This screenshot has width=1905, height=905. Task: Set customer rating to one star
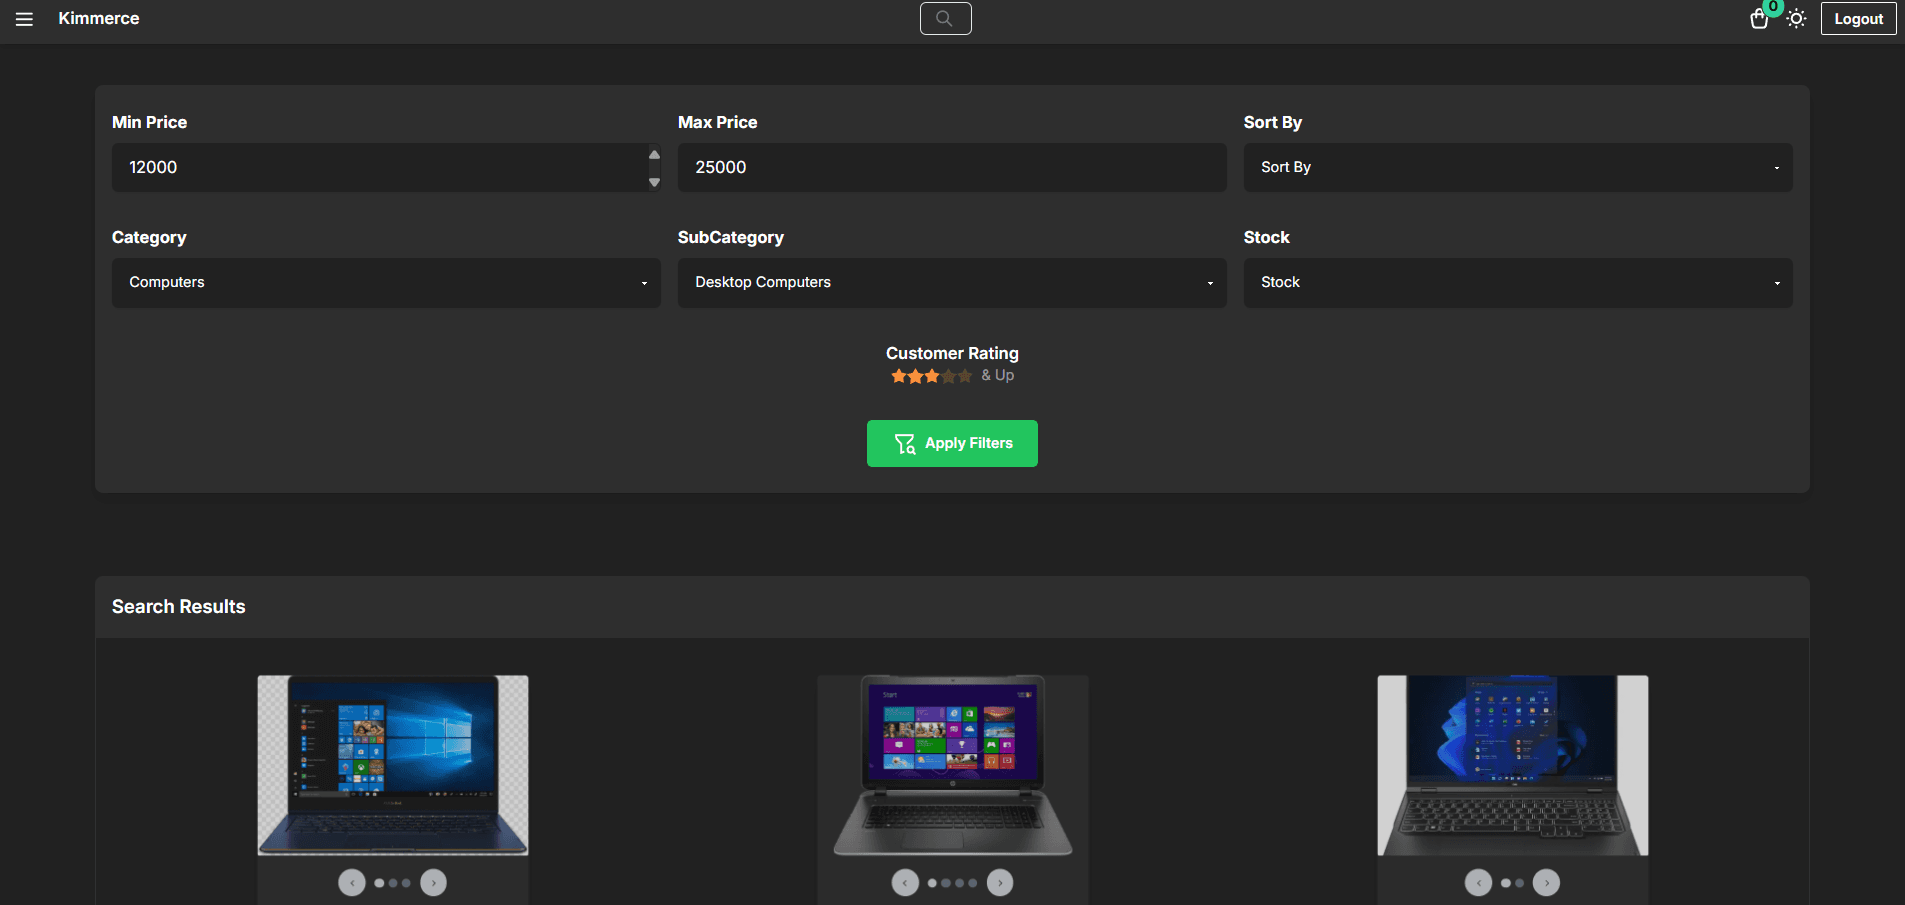tap(898, 375)
